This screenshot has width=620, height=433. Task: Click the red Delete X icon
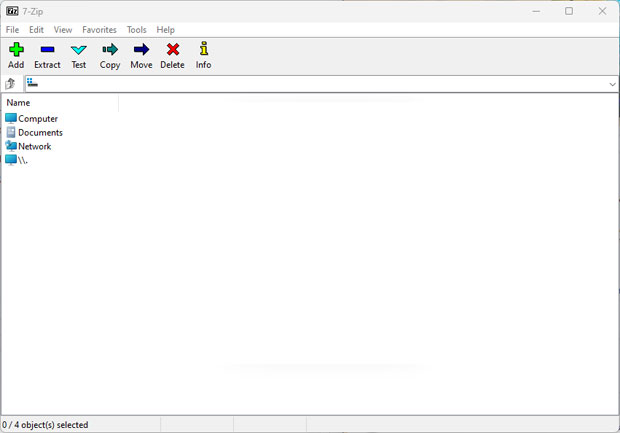pos(173,49)
